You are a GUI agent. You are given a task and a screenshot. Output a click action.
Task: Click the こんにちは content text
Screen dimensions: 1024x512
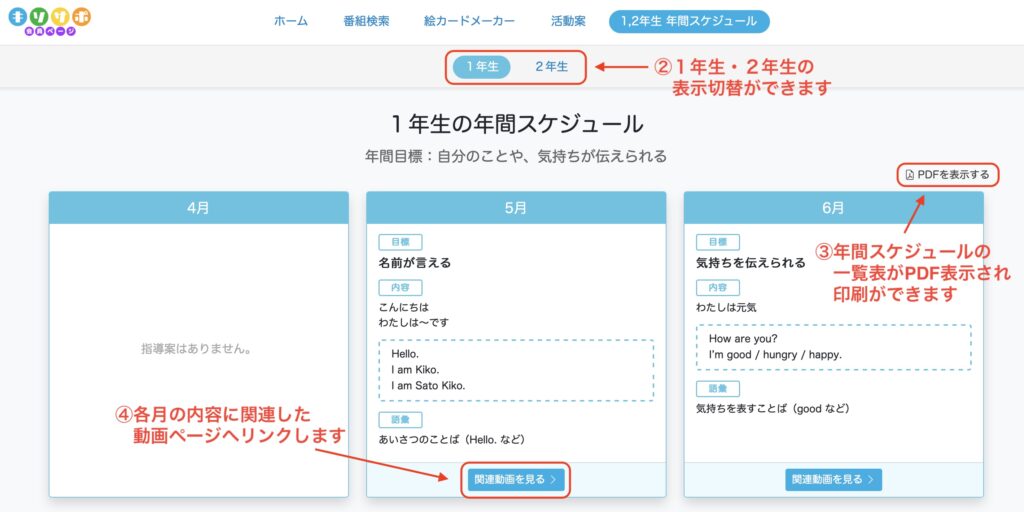(404, 307)
